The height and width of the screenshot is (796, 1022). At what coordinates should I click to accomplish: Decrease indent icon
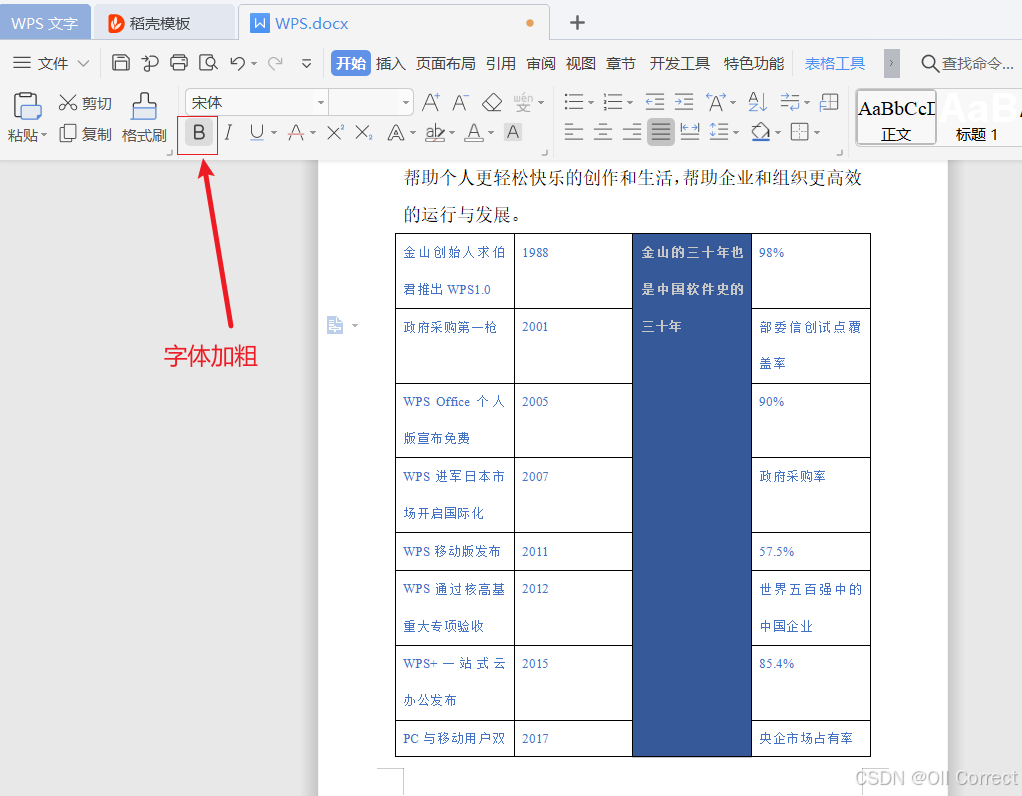654,102
